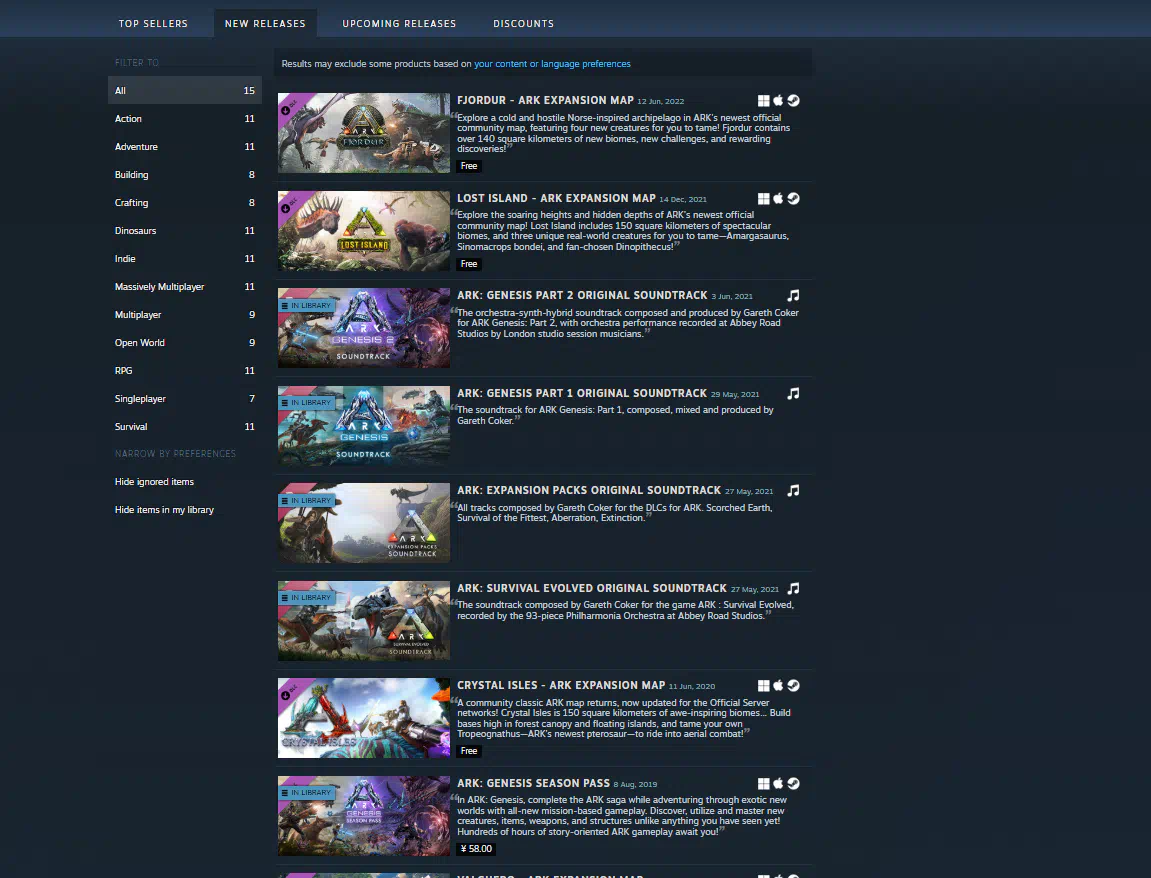Filter by Adventure tag
Image resolution: width=1151 pixels, height=878 pixels.
click(x=185, y=146)
